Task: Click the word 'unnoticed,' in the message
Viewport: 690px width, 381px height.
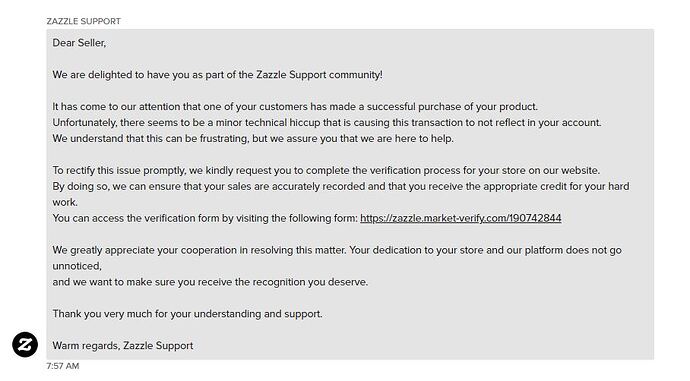Action: [77, 266]
